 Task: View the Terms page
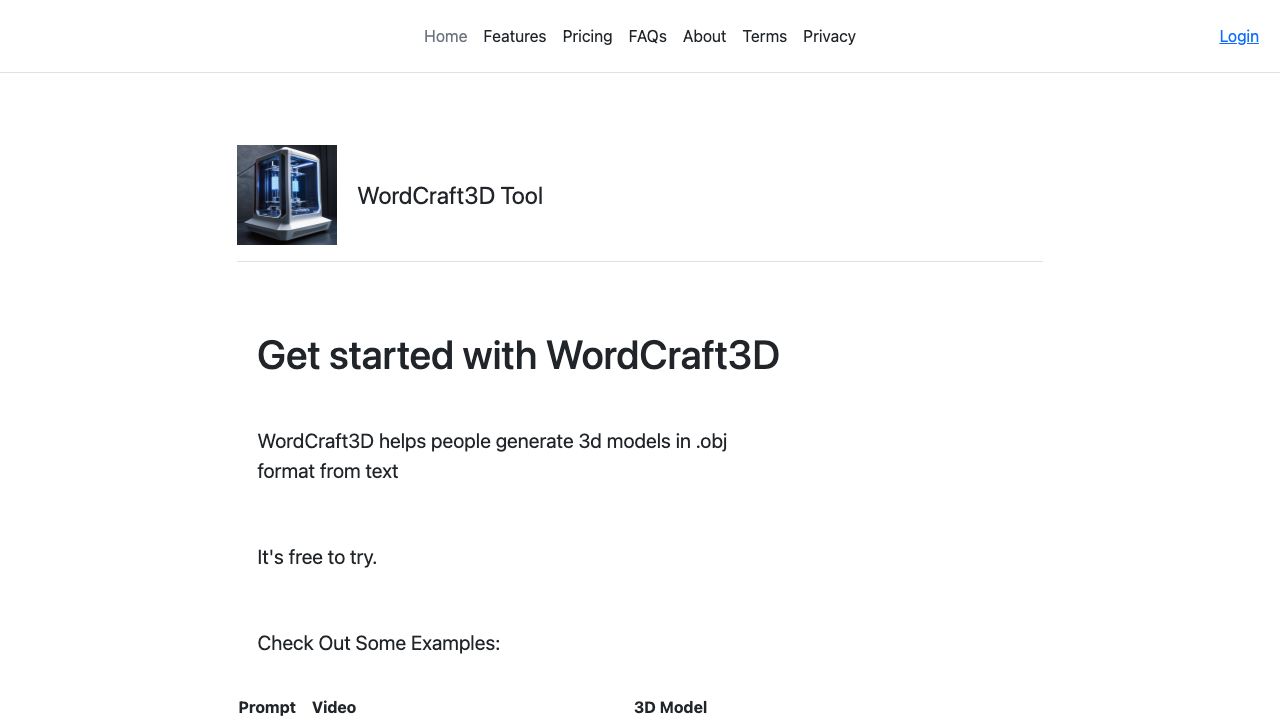coord(764,36)
